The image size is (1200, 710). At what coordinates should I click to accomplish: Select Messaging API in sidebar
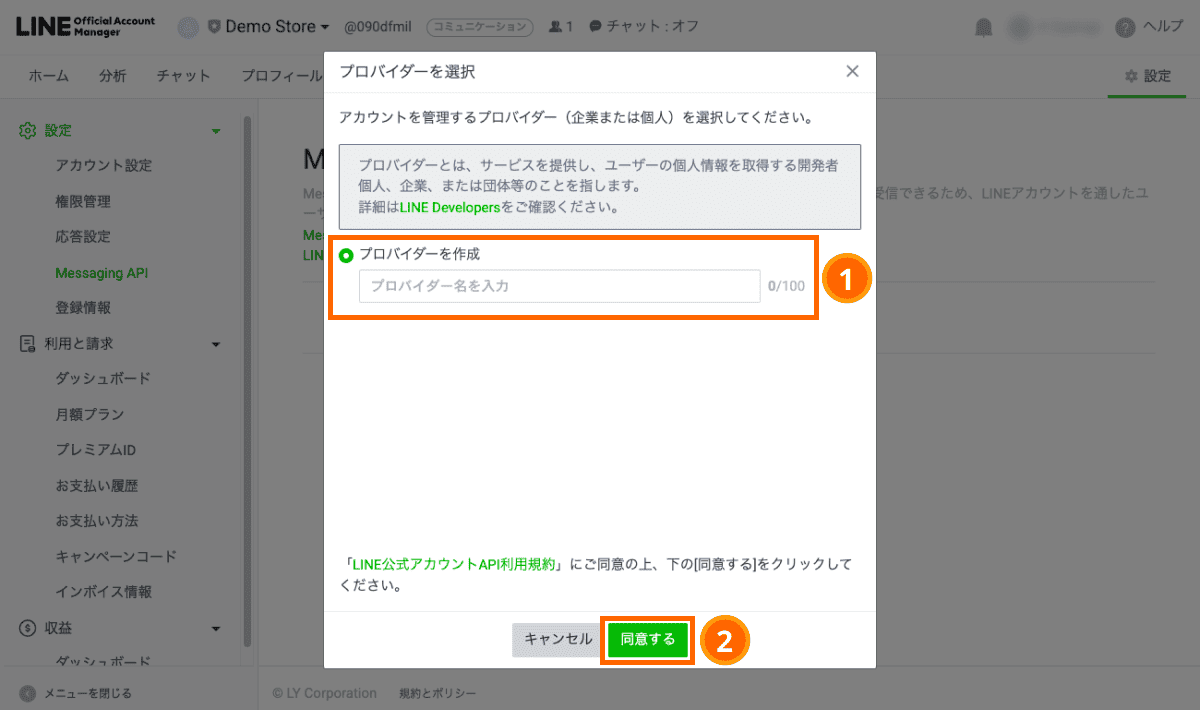tap(102, 273)
